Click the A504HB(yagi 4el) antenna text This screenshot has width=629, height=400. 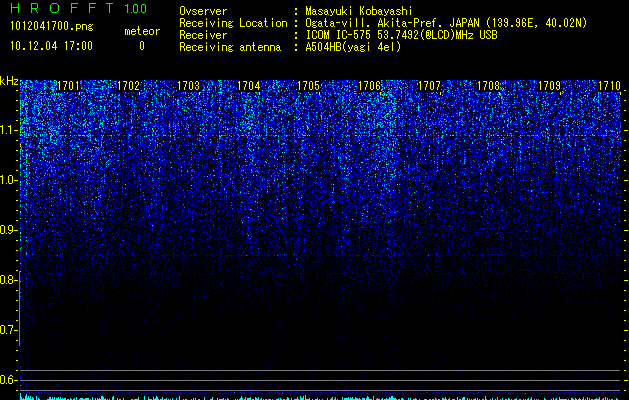click(353, 47)
